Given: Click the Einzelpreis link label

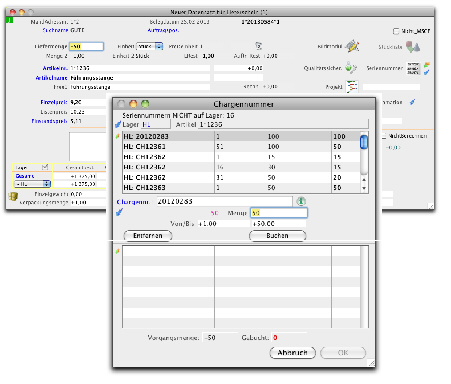Looking at the screenshot, I should (x=54, y=102).
